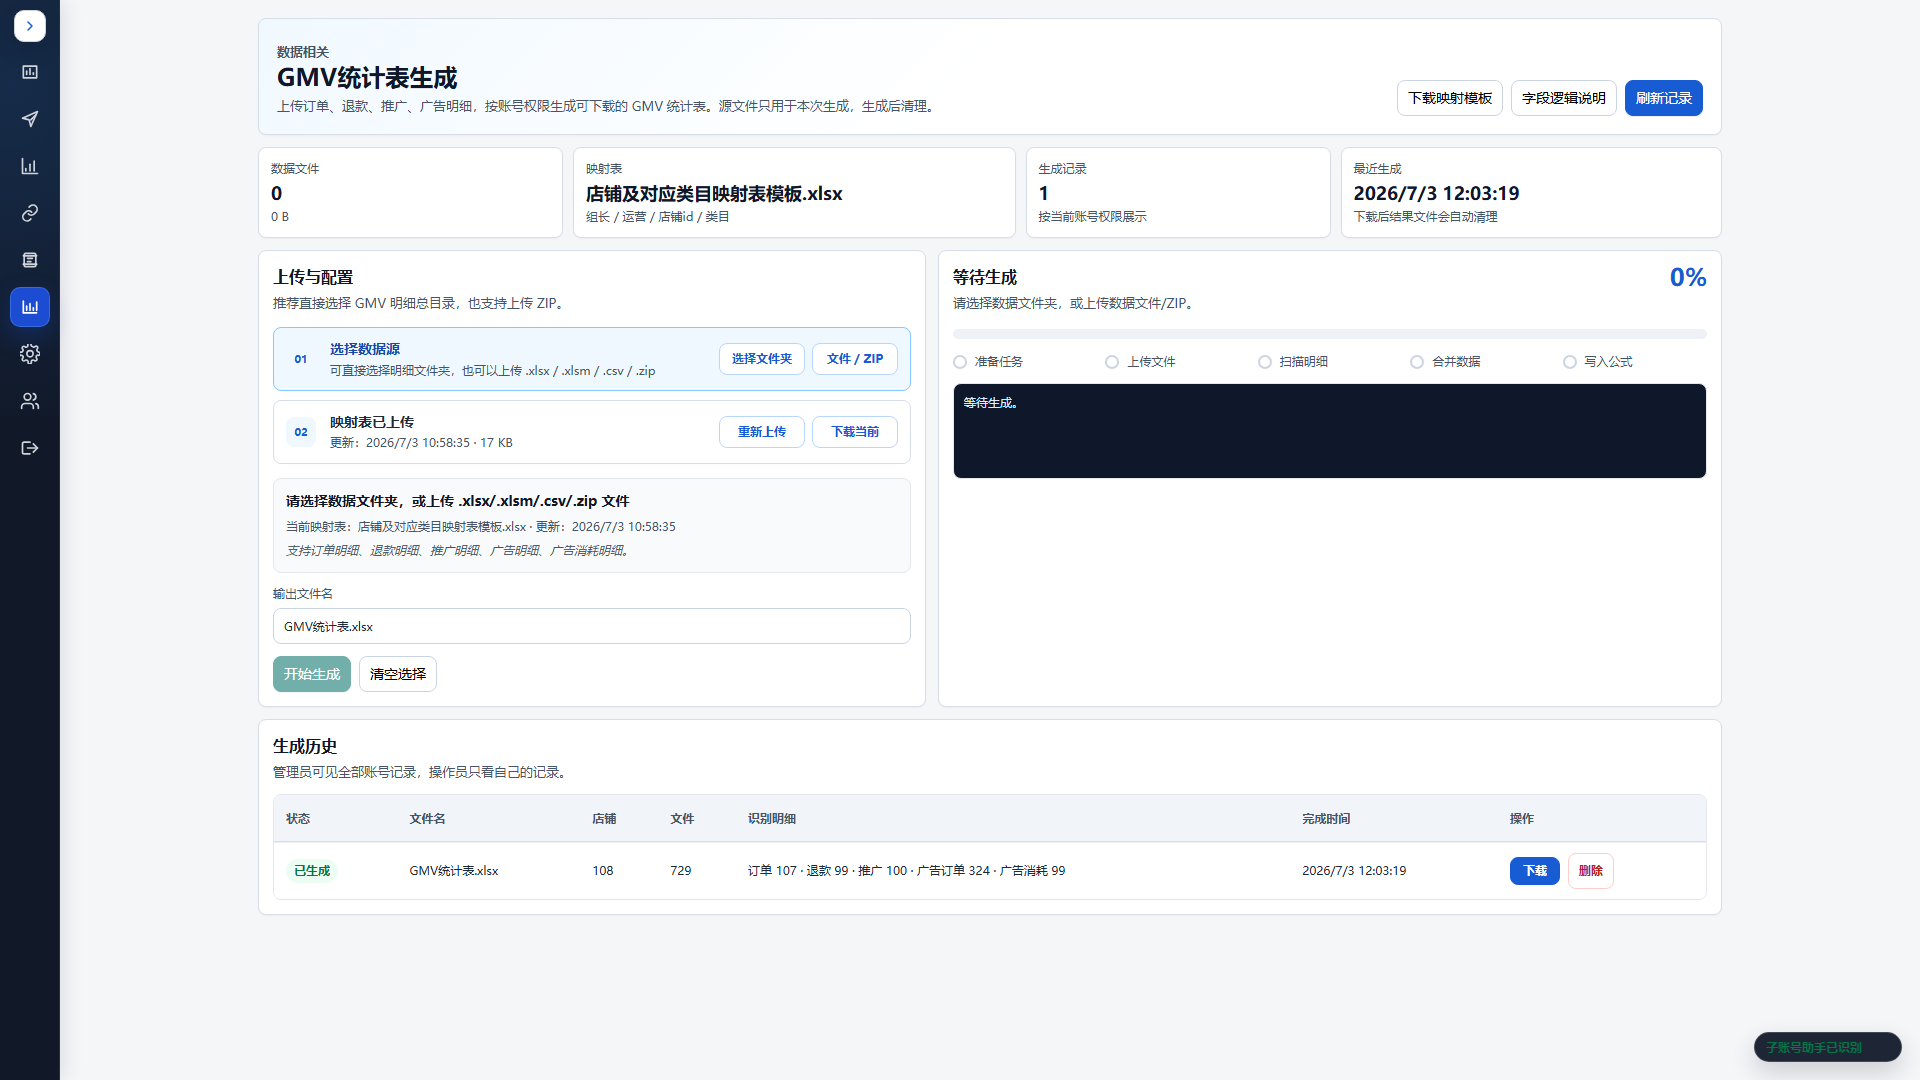Open the users management icon in sidebar
The image size is (1920, 1080).
(x=30, y=401)
